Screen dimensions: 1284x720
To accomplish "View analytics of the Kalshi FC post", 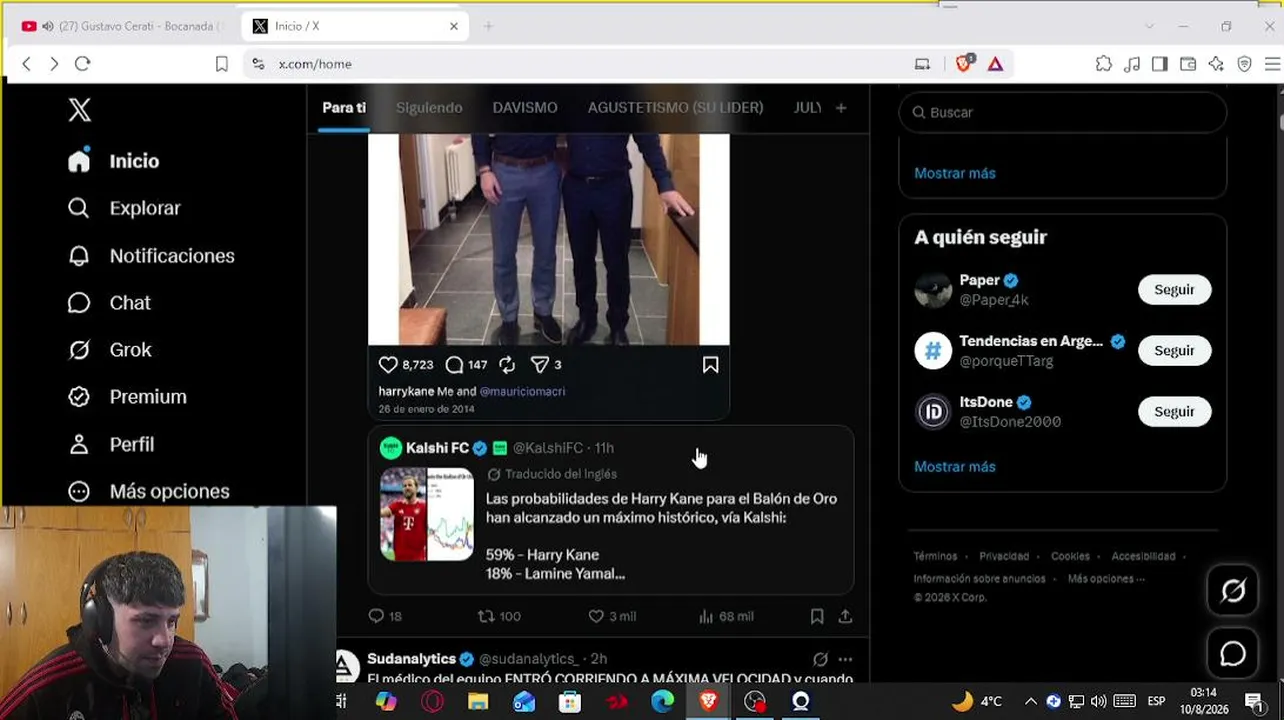I will pos(706,616).
